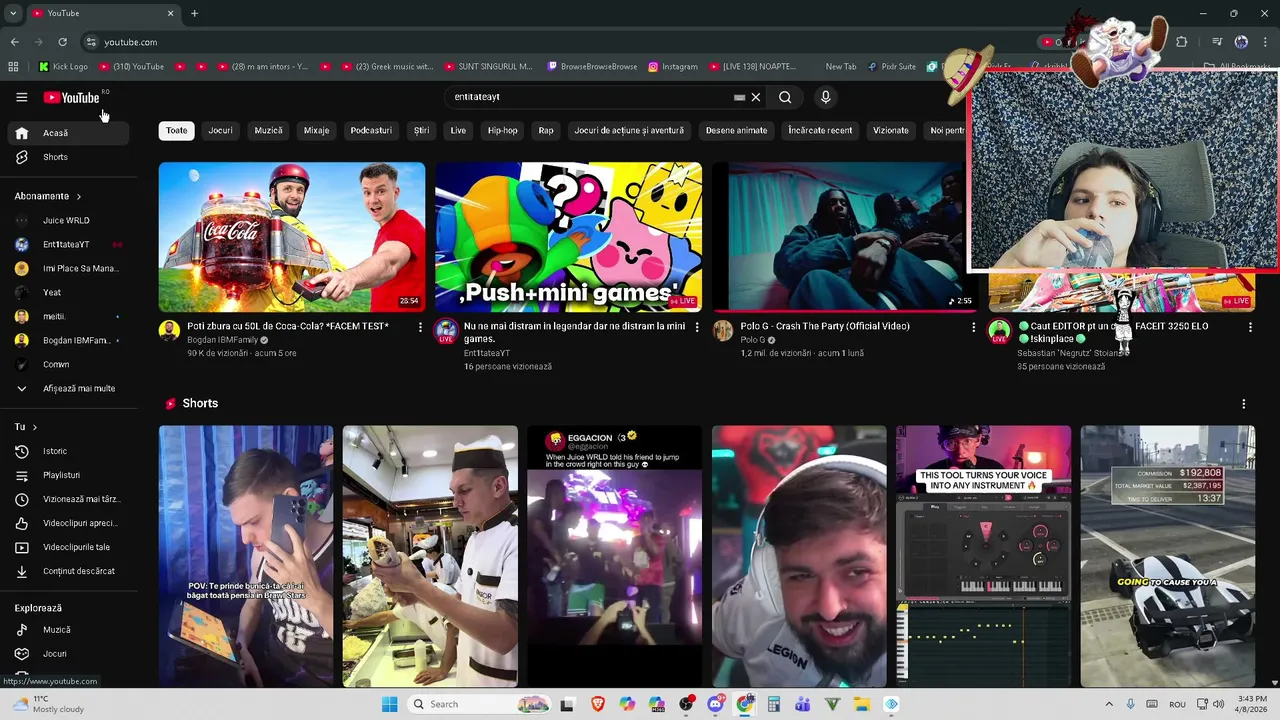
Task: Open Conținut descărcat downloads
Action: (x=66, y=571)
